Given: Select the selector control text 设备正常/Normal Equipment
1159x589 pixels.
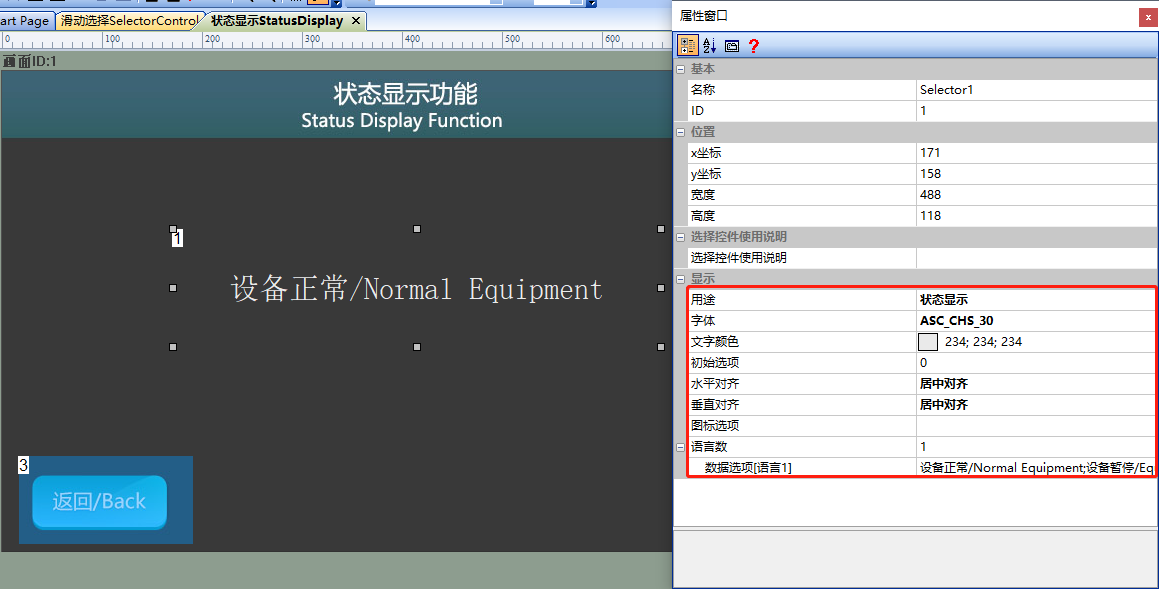Looking at the screenshot, I should coord(417,289).
